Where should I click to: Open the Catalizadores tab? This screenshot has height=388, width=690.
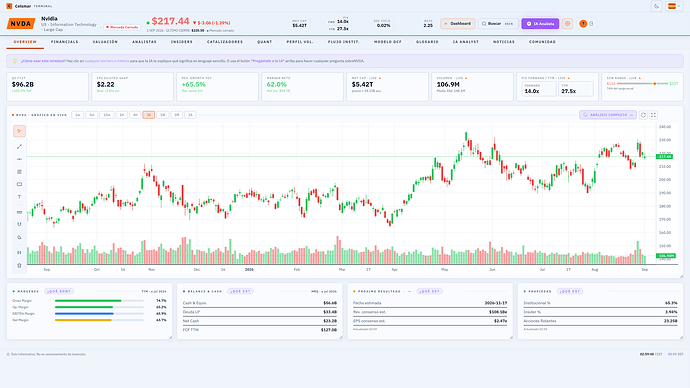(225, 42)
